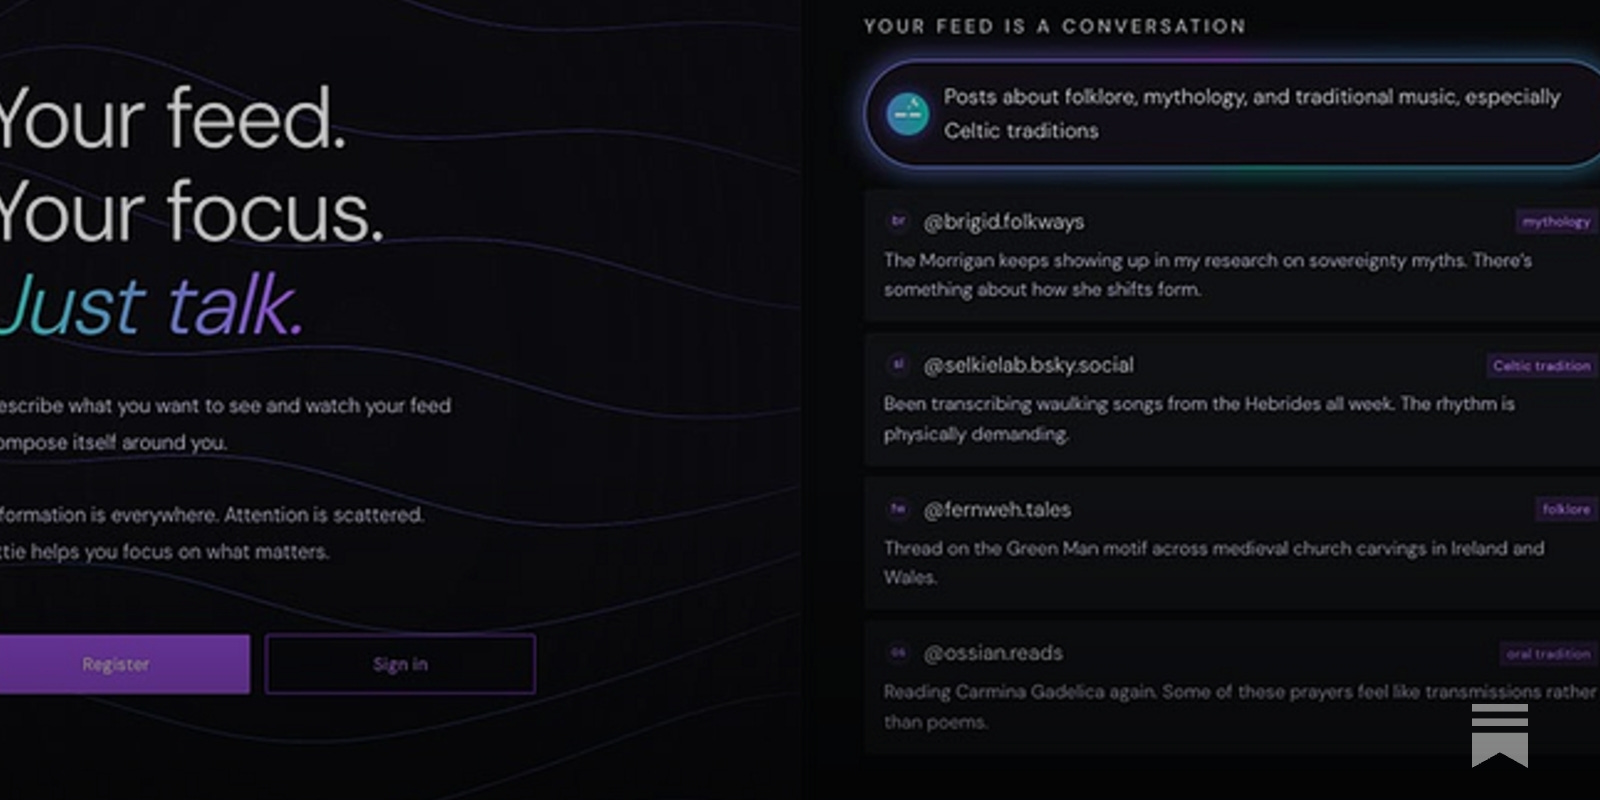Click the Register button
Viewport: 1600px width, 800px height.
coord(116,663)
